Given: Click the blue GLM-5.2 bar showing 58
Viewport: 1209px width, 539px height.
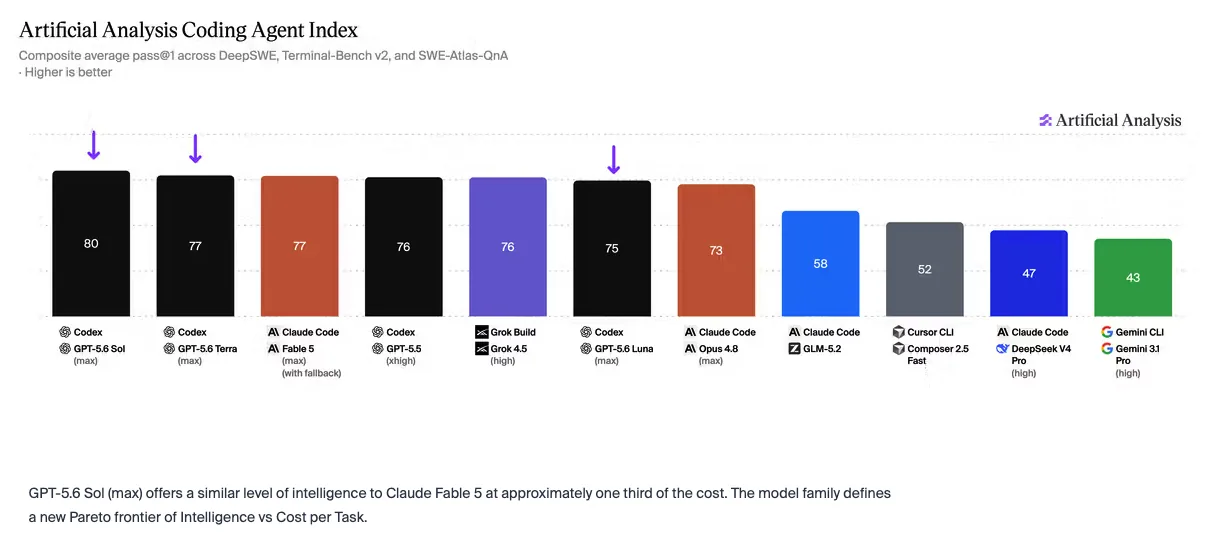Looking at the screenshot, I should tap(820, 264).
